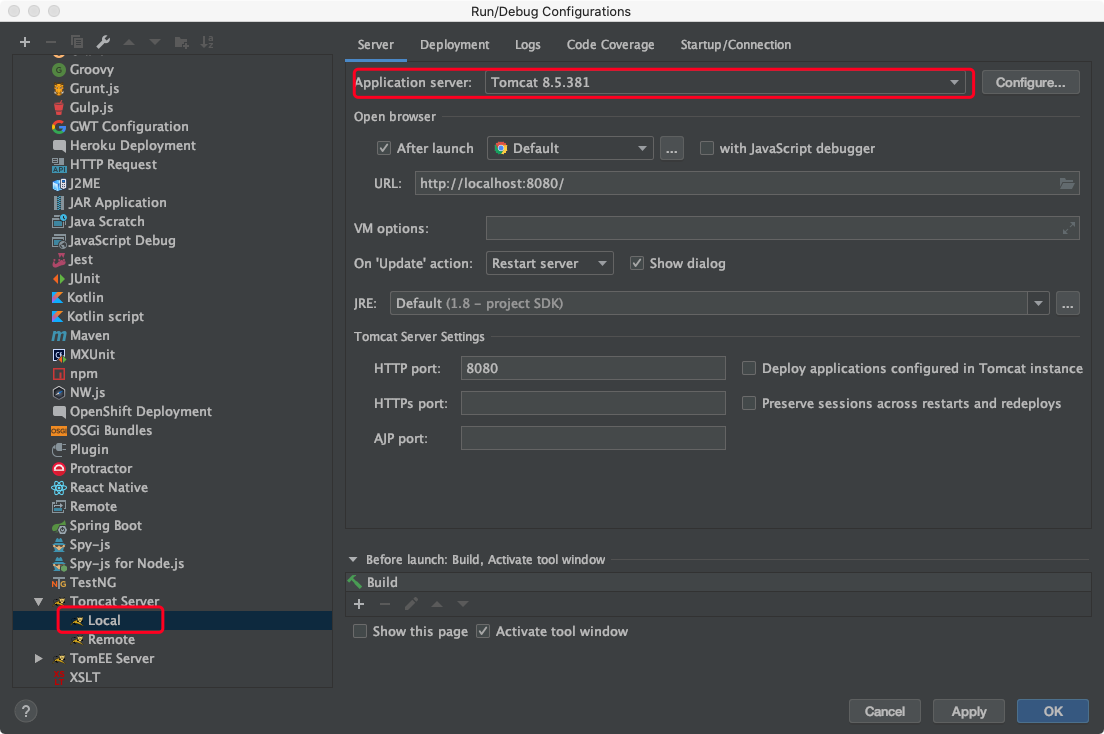The width and height of the screenshot is (1104, 734).
Task: Switch to the Server tab
Action: [x=375, y=45]
